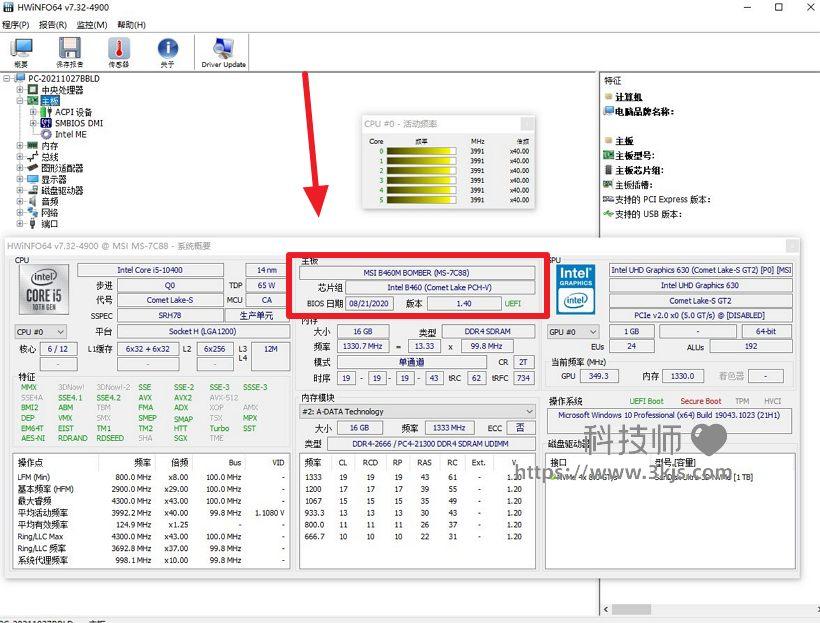Select the PC-20211027BBLD root node
Viewport: 820px width, 623px height.
coord(64,78)
